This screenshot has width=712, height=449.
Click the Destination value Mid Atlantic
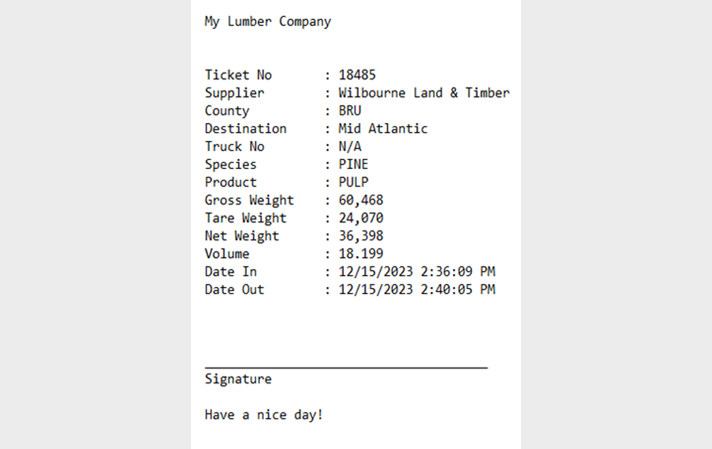[383, 128]
